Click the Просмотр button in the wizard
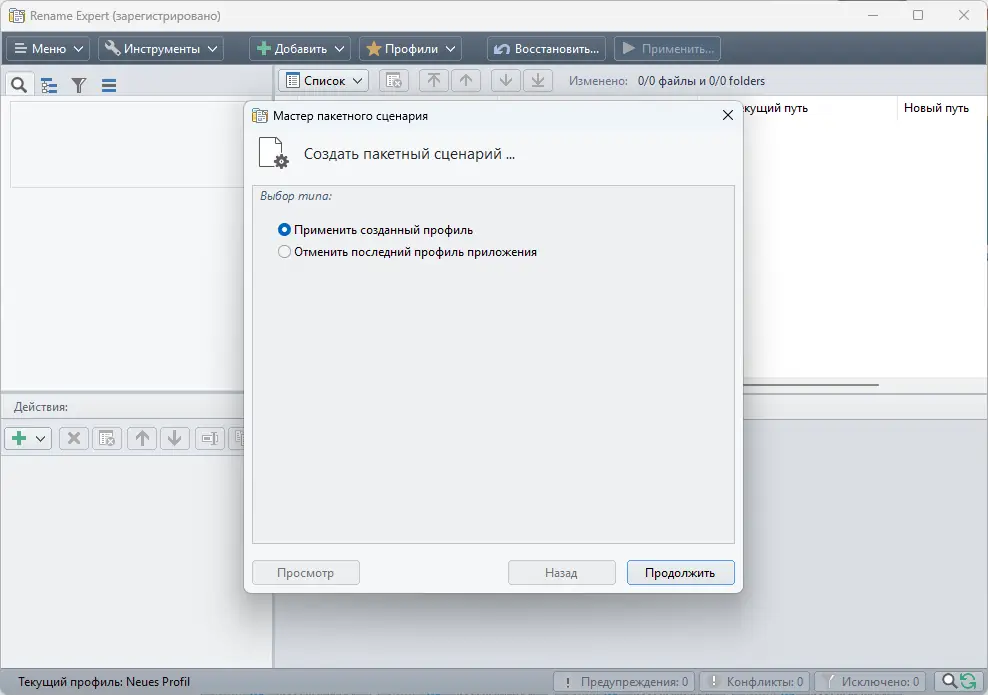This screenshot has width=988, height=695. (306, 573)
